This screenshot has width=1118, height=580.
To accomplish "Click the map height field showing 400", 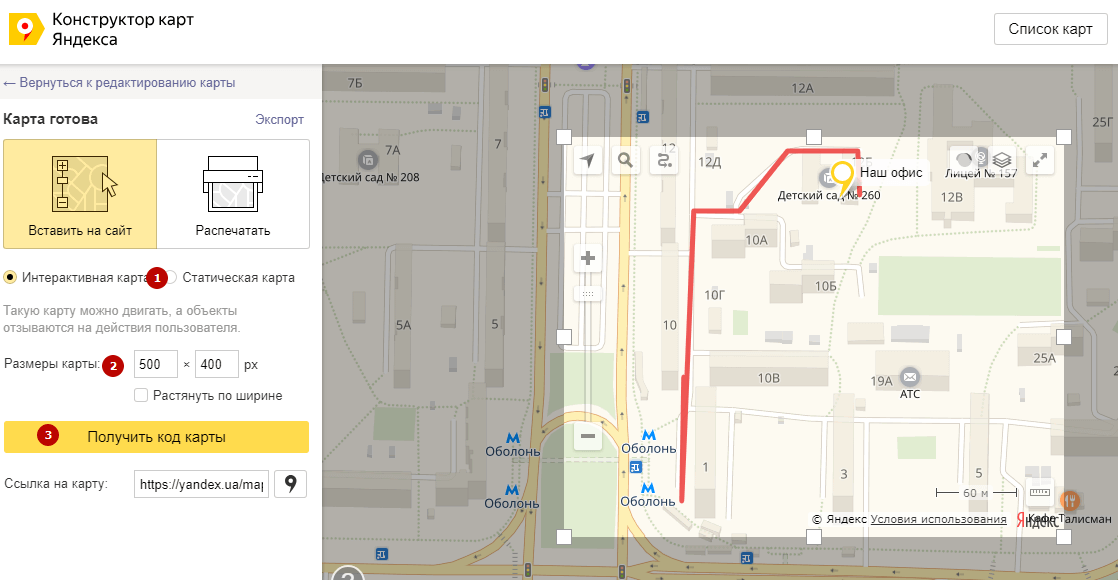I will (x=217, y=365).
